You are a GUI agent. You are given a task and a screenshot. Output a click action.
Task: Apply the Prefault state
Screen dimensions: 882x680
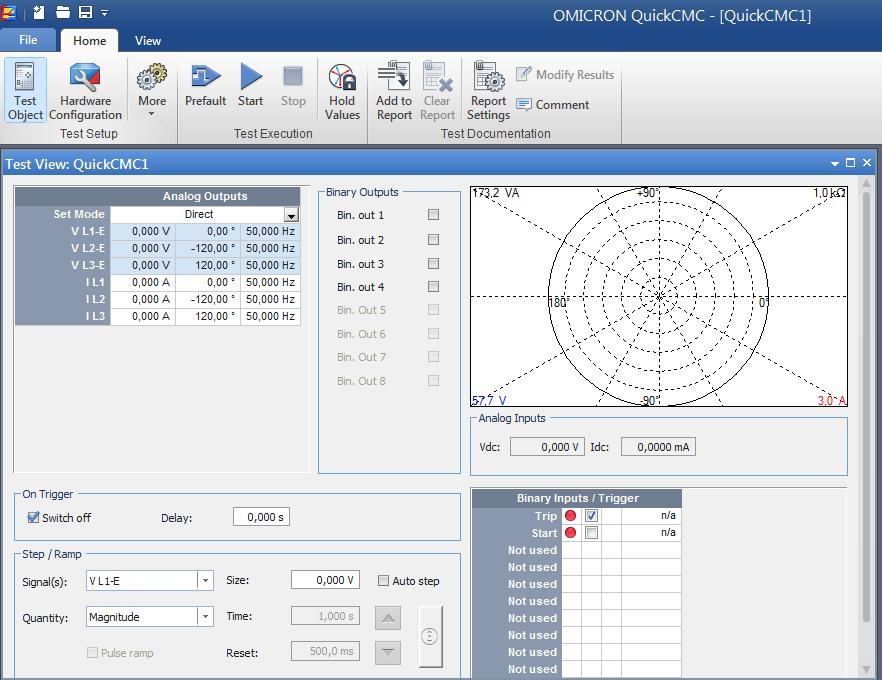[205, 85]
